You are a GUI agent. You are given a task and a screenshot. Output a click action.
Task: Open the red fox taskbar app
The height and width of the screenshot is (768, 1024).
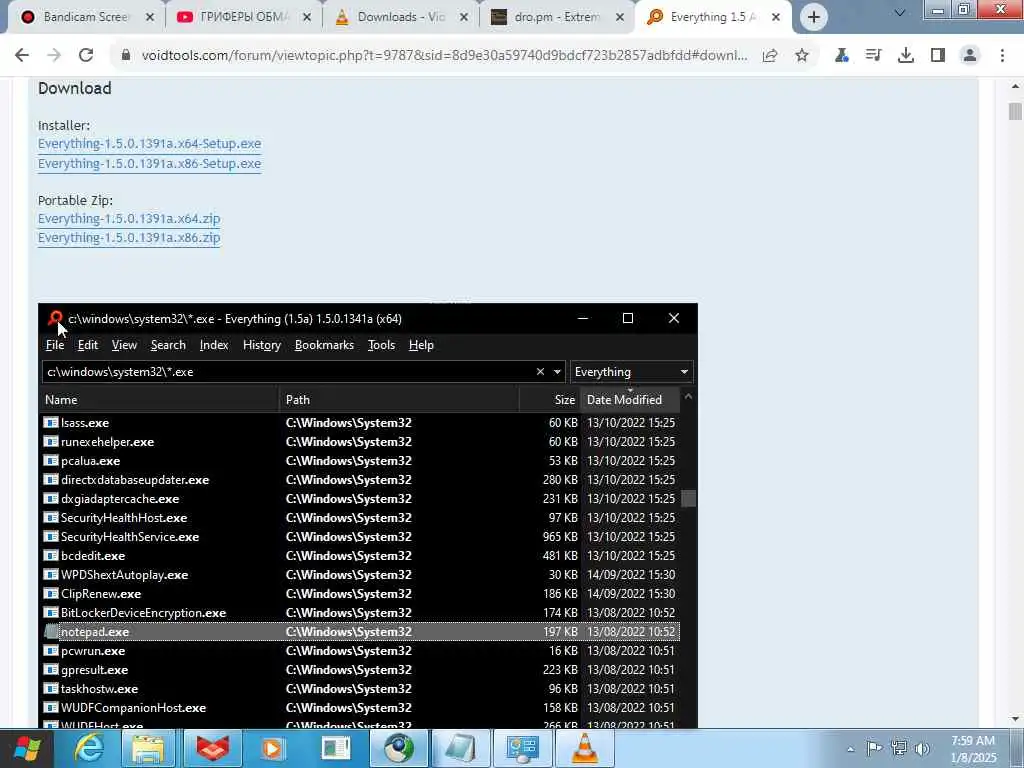pyautogui.click(x=212, y=748)
